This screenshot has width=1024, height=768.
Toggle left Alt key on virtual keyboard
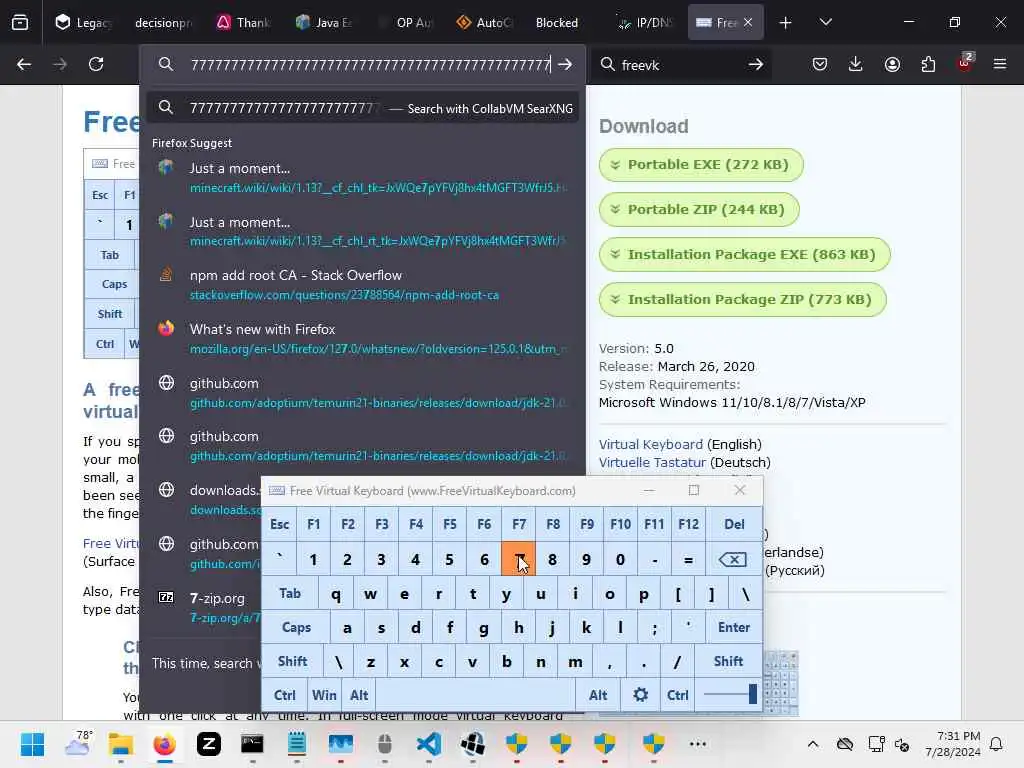(359, 695)
